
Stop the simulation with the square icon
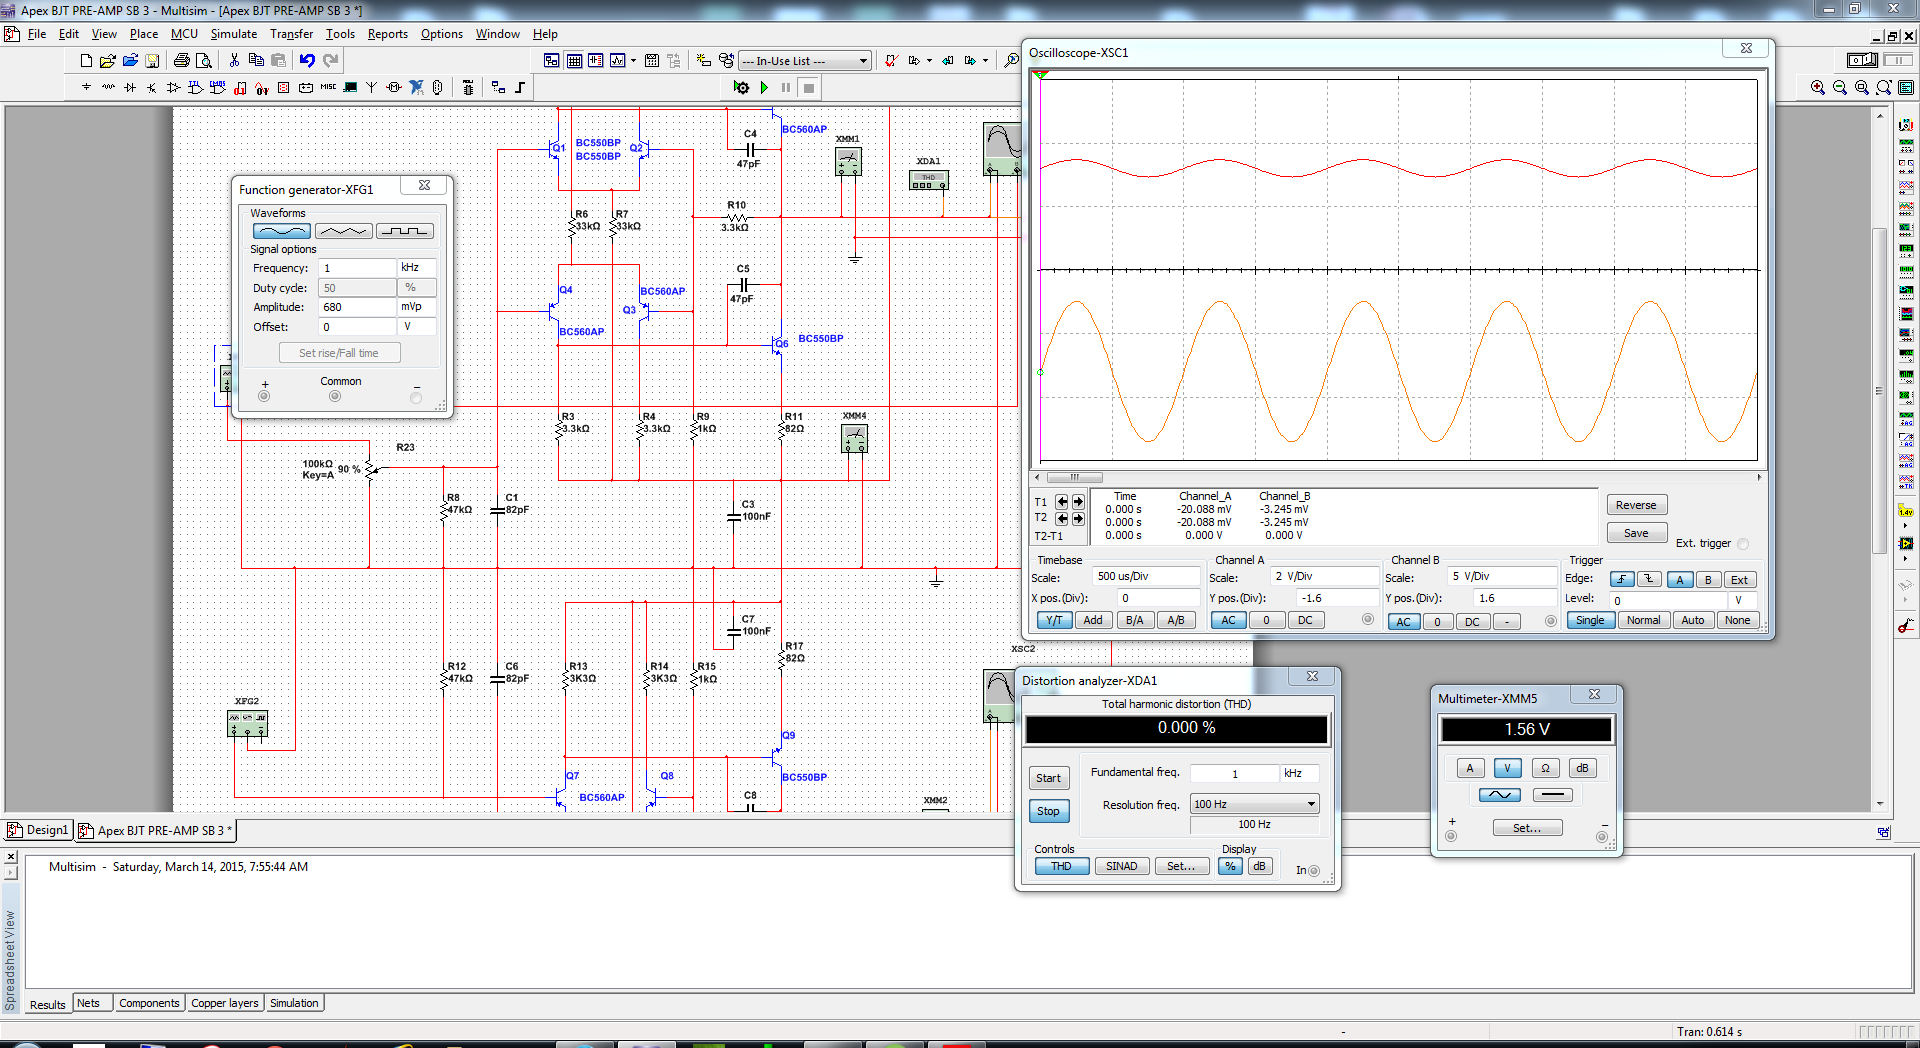point(809,88)
